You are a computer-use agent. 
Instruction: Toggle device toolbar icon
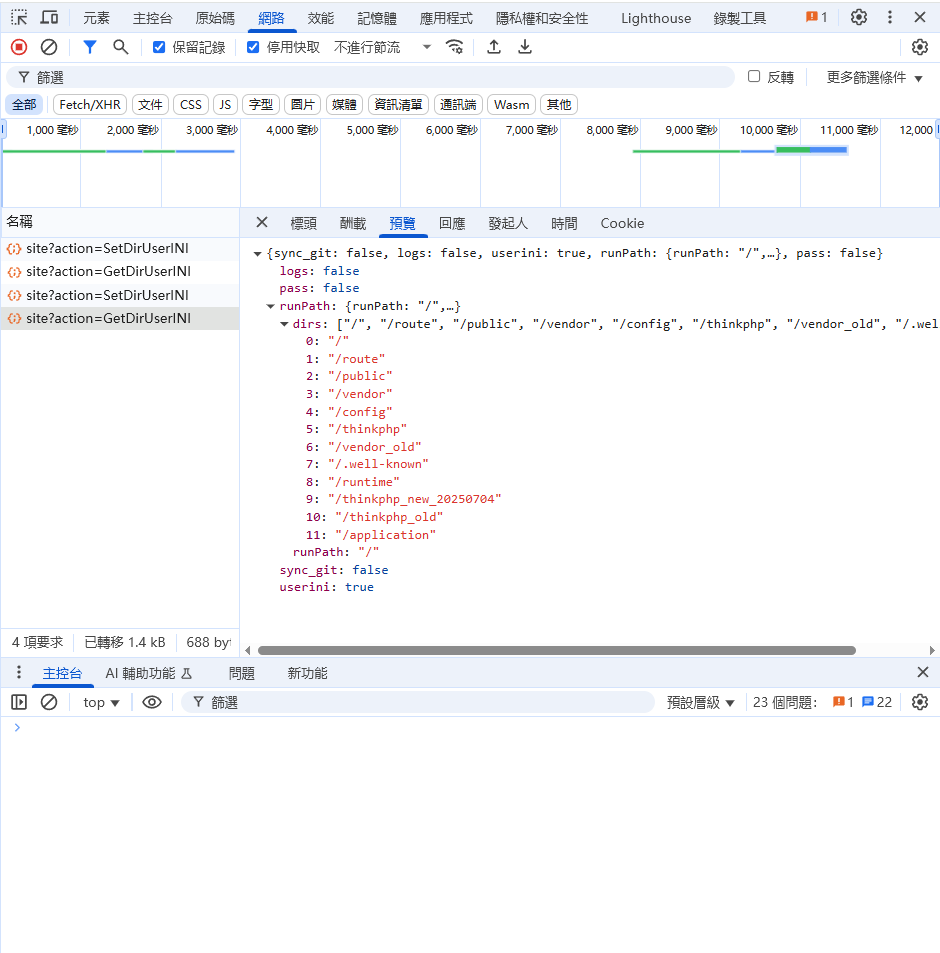pos(49,18)
